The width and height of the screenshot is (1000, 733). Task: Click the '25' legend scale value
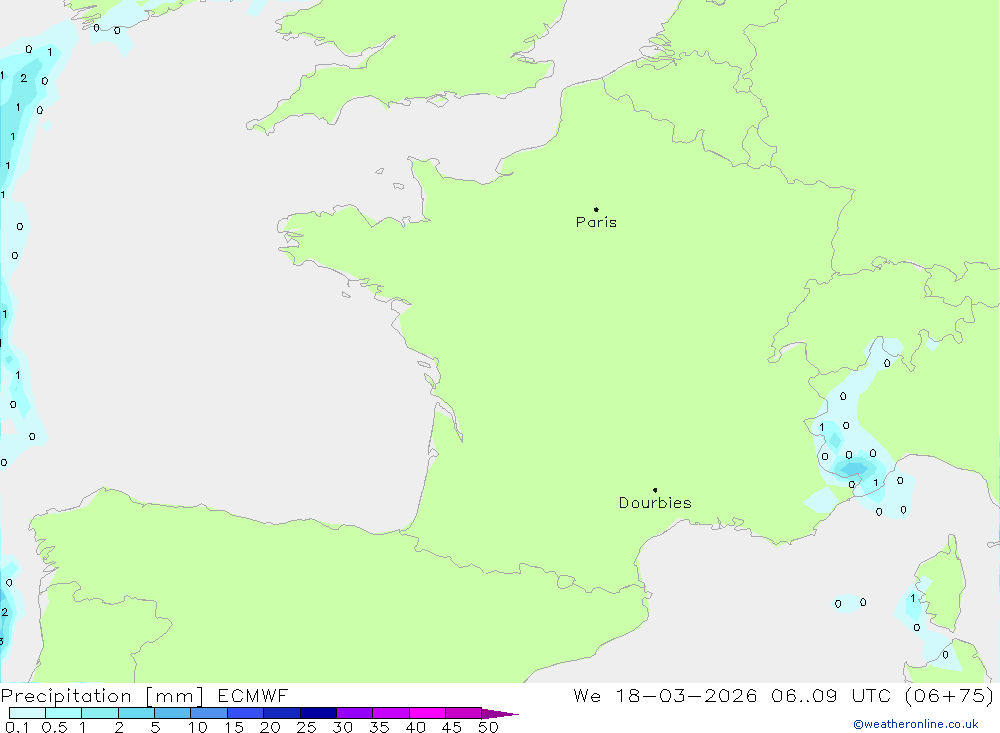click(x=307, y=727)
